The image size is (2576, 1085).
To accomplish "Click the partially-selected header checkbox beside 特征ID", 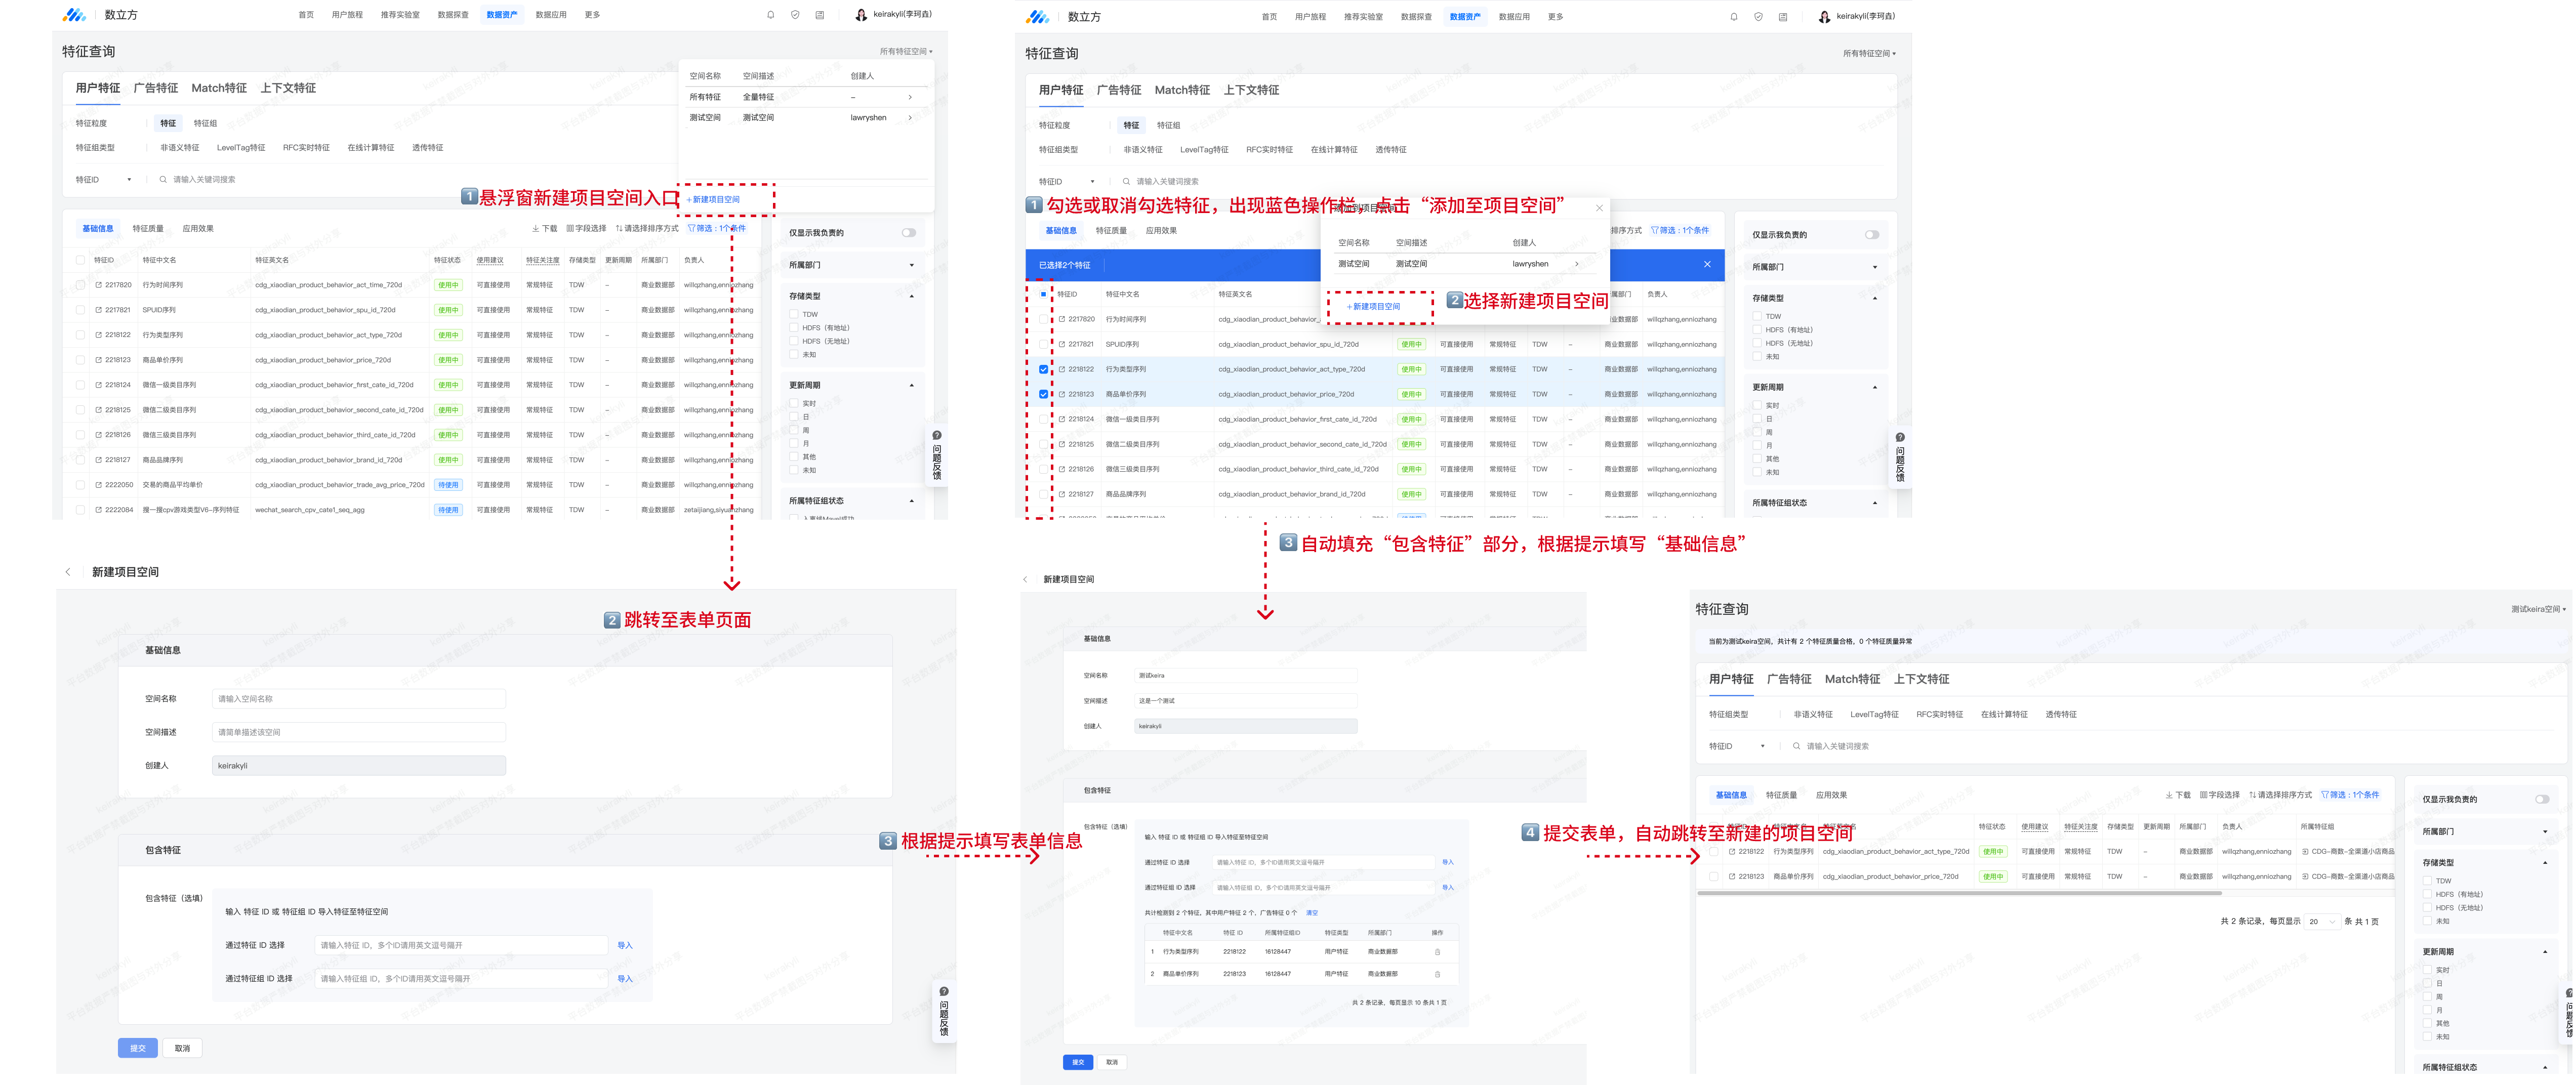I will pyautogui.click(x=1044, y=294).
